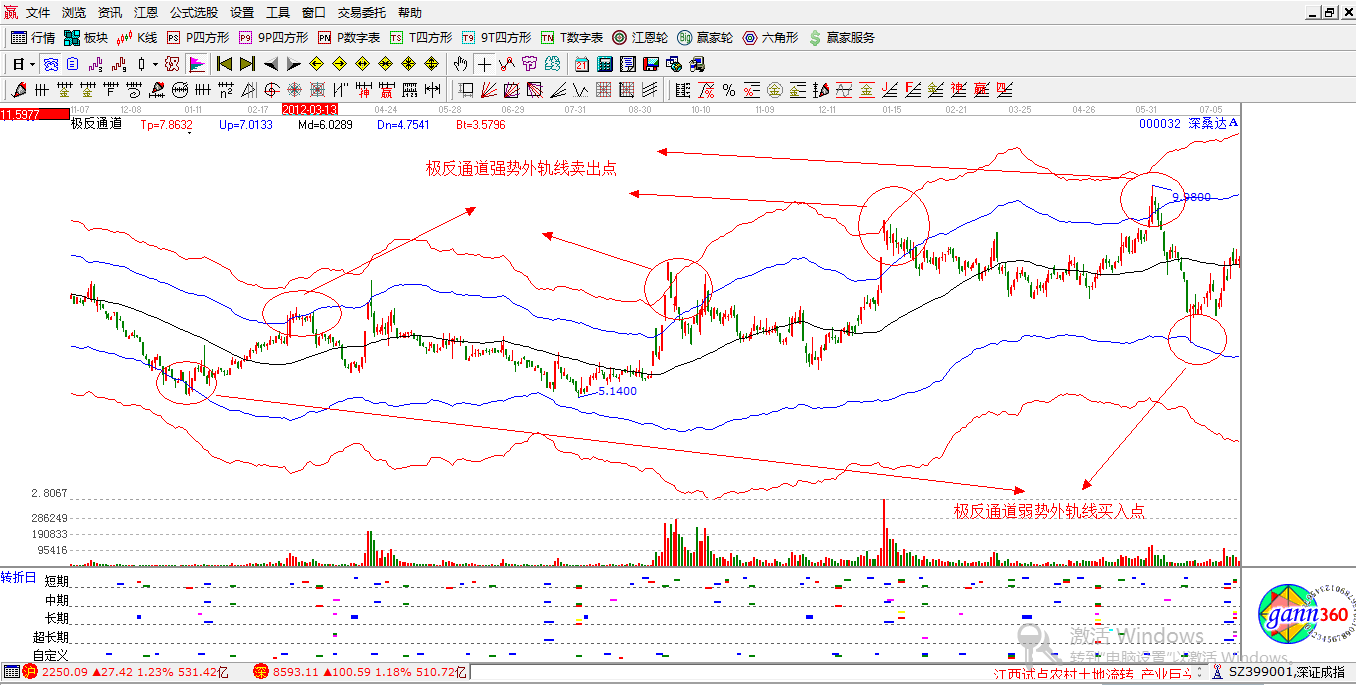Viewport: 1356px width, 685px height.
Task: Click the red 2012-03-13 date marker
Action: point(311,107)
